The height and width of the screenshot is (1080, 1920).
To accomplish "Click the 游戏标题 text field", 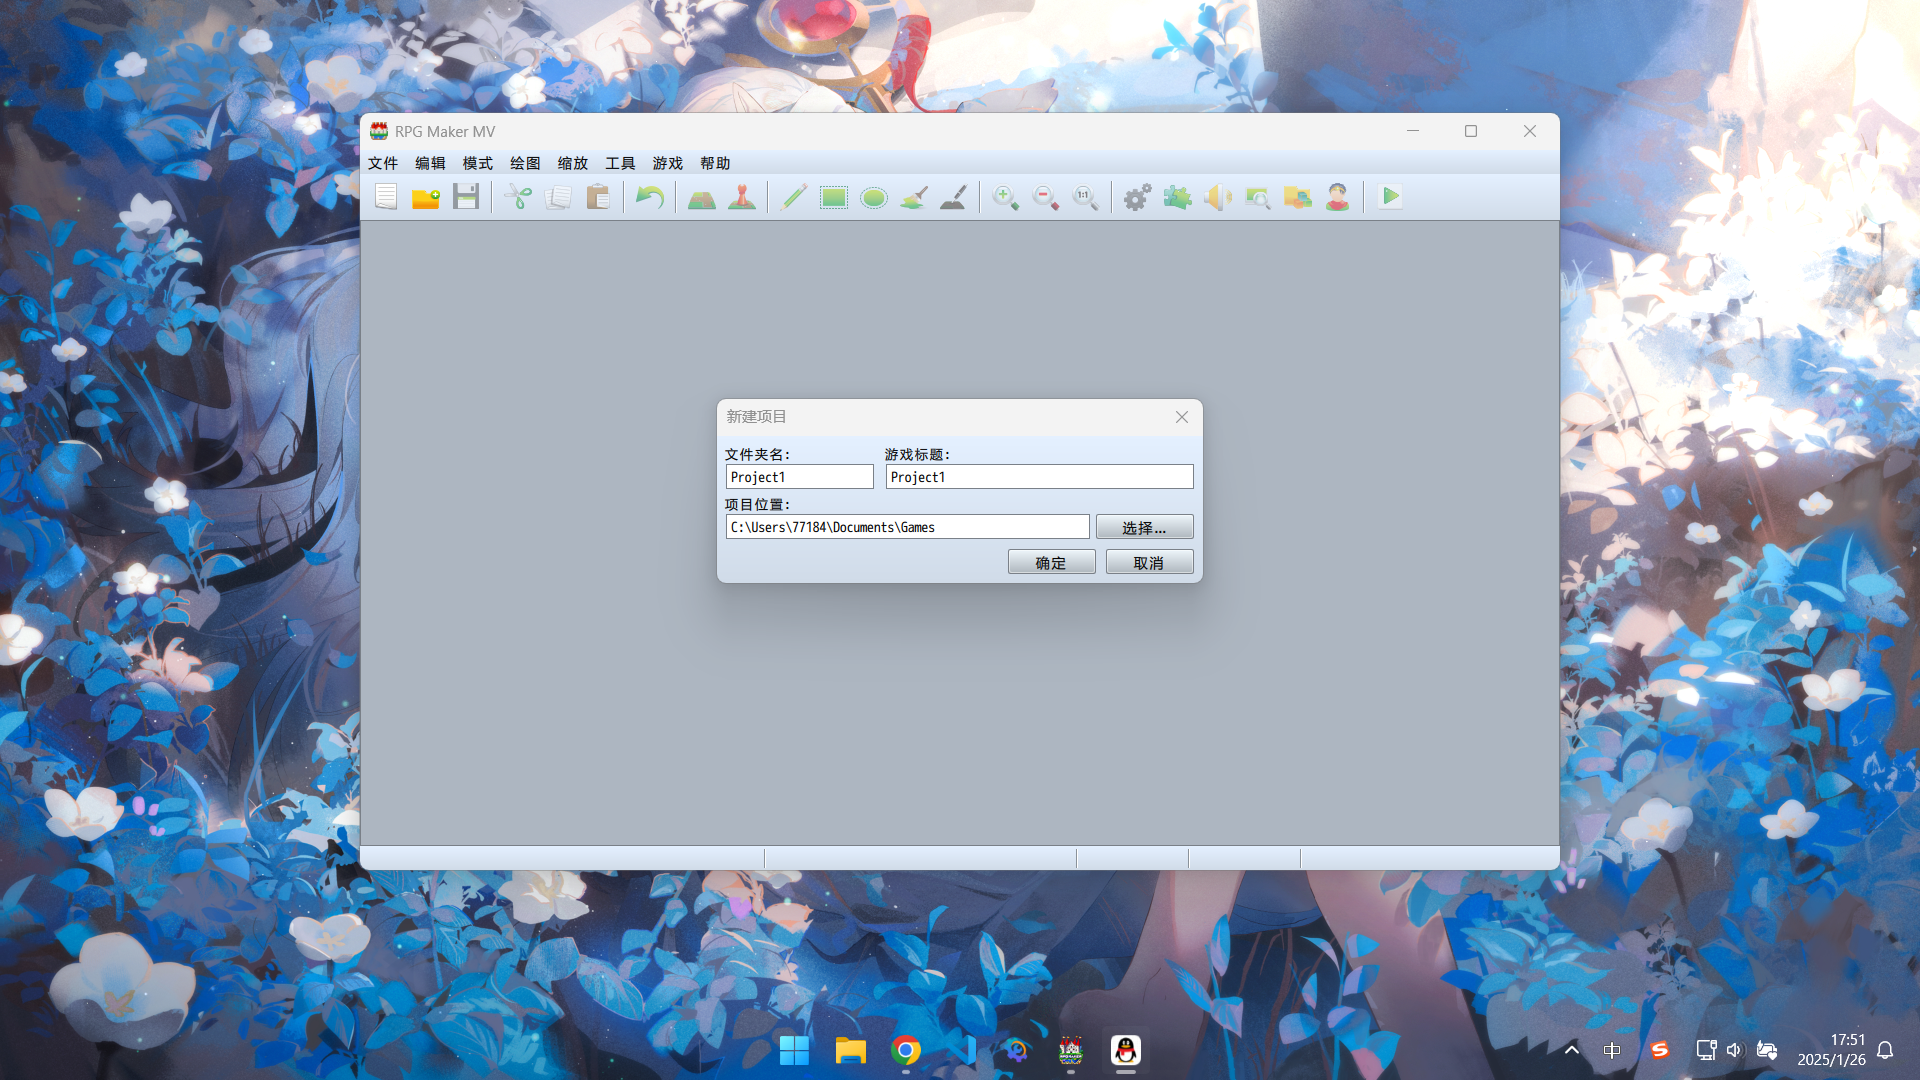I will pos(1039,477).
